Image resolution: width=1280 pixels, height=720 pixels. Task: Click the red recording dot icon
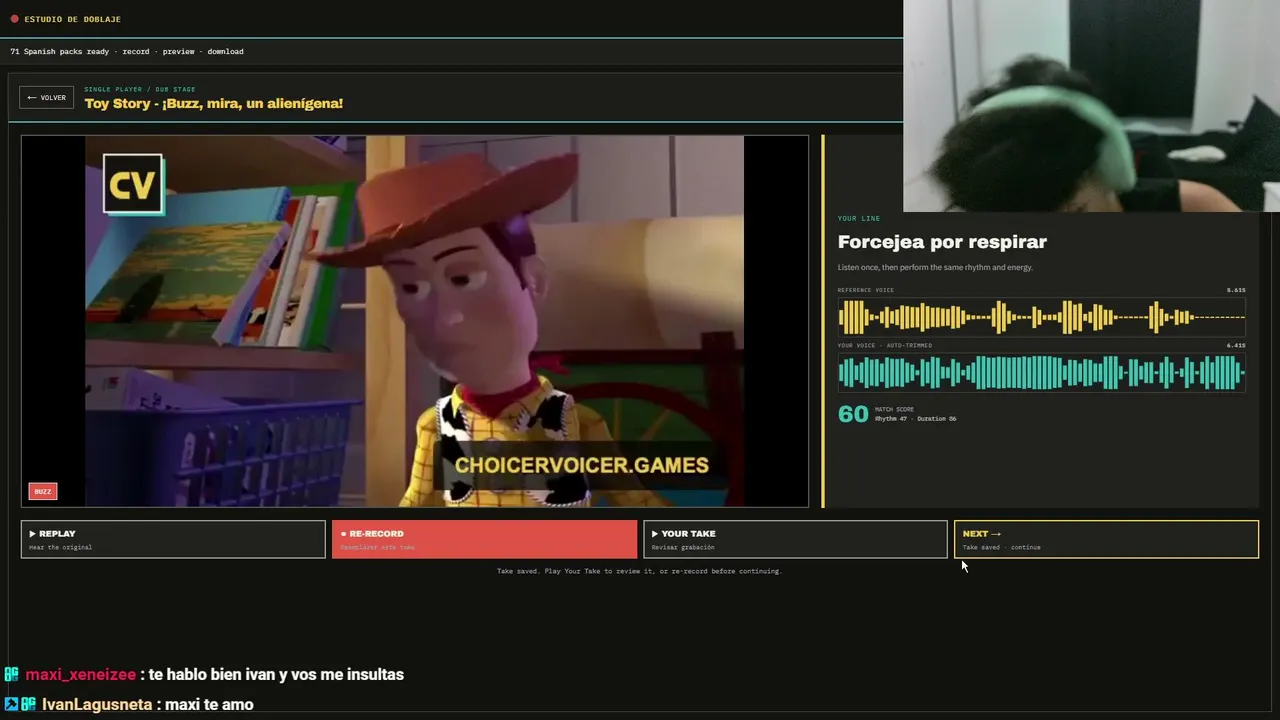click(x=14, y=19)
